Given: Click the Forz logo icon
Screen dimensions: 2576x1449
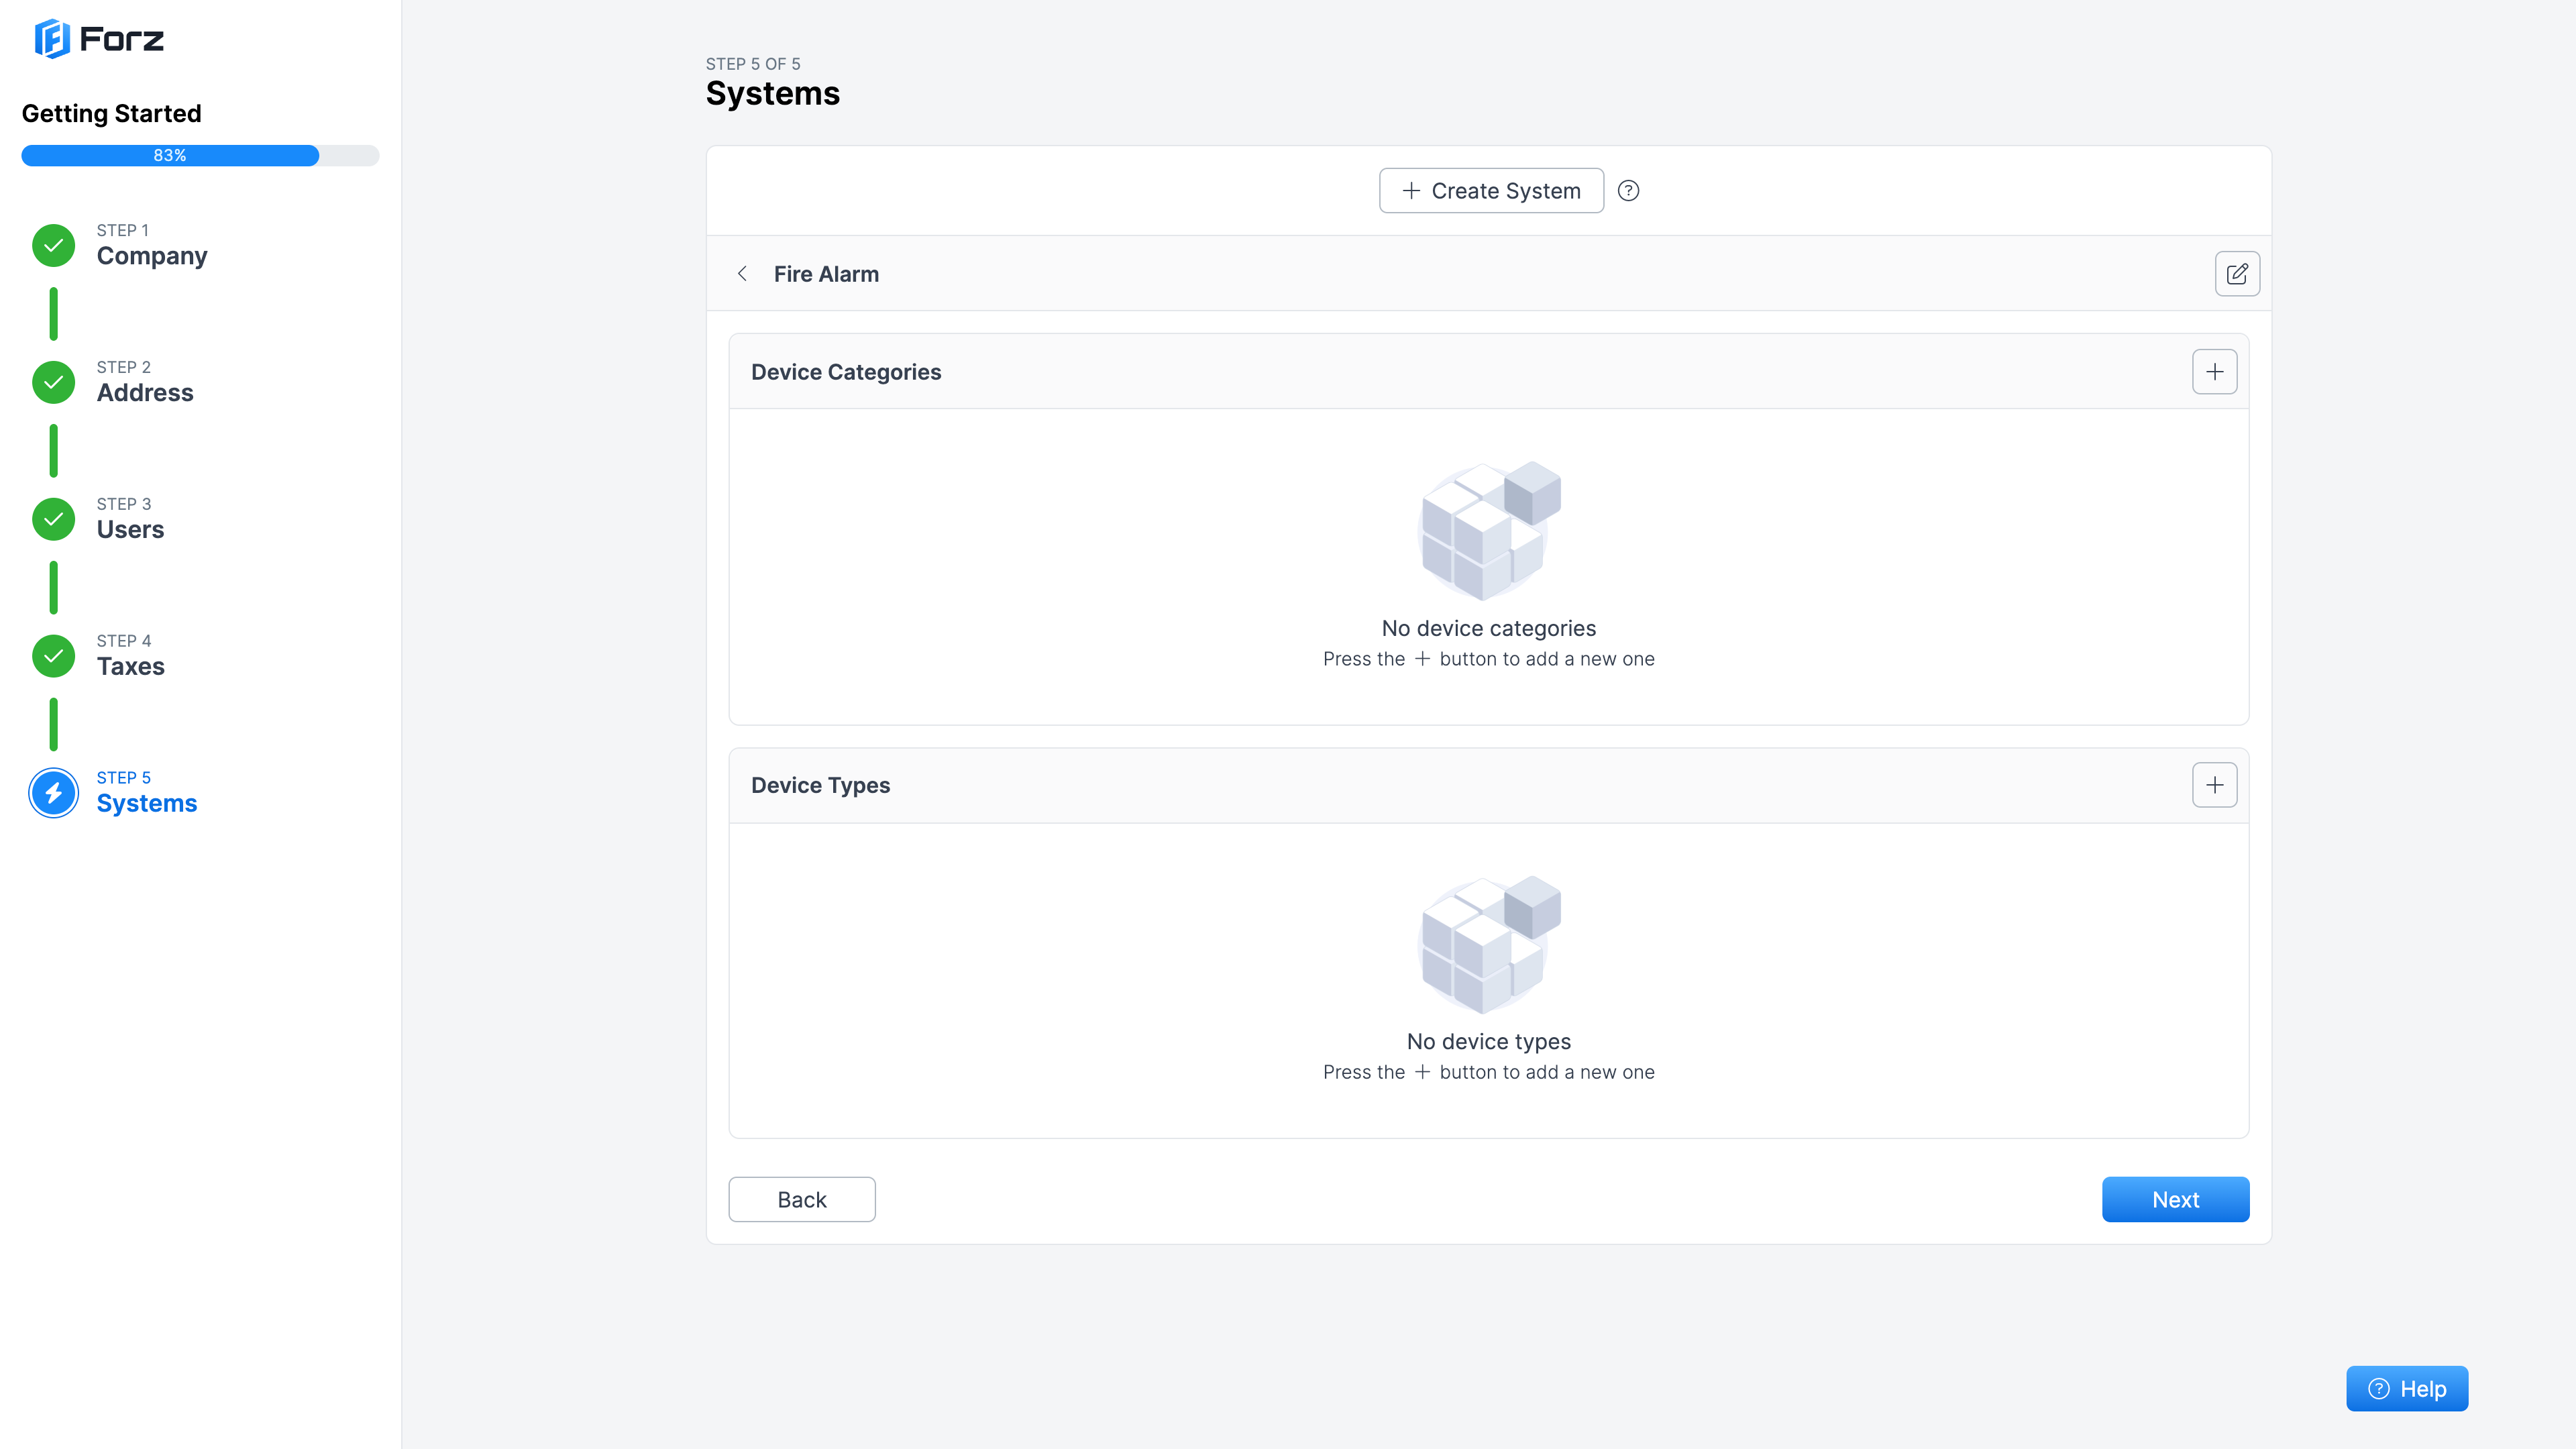Looking at the screenshot, I should pyautogui.click(x=52, y=39).
